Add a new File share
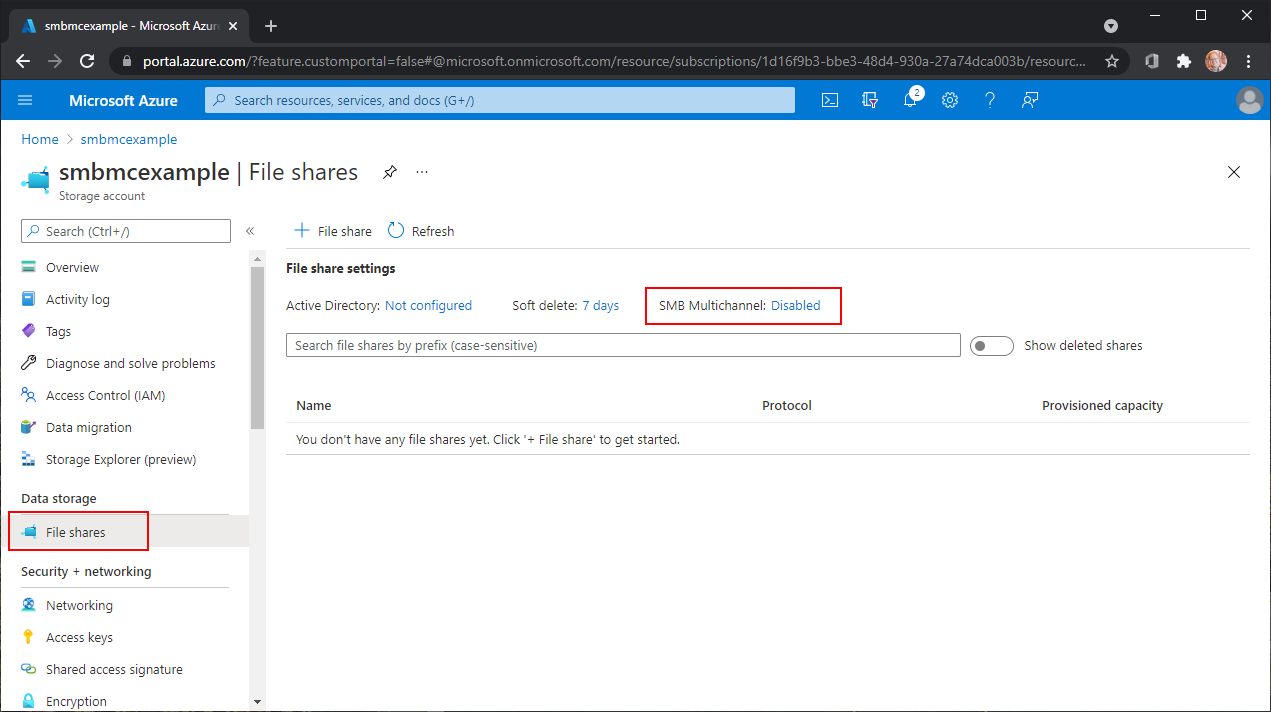The height and width of the screenshot is (712, 1271). click(332, 231)
